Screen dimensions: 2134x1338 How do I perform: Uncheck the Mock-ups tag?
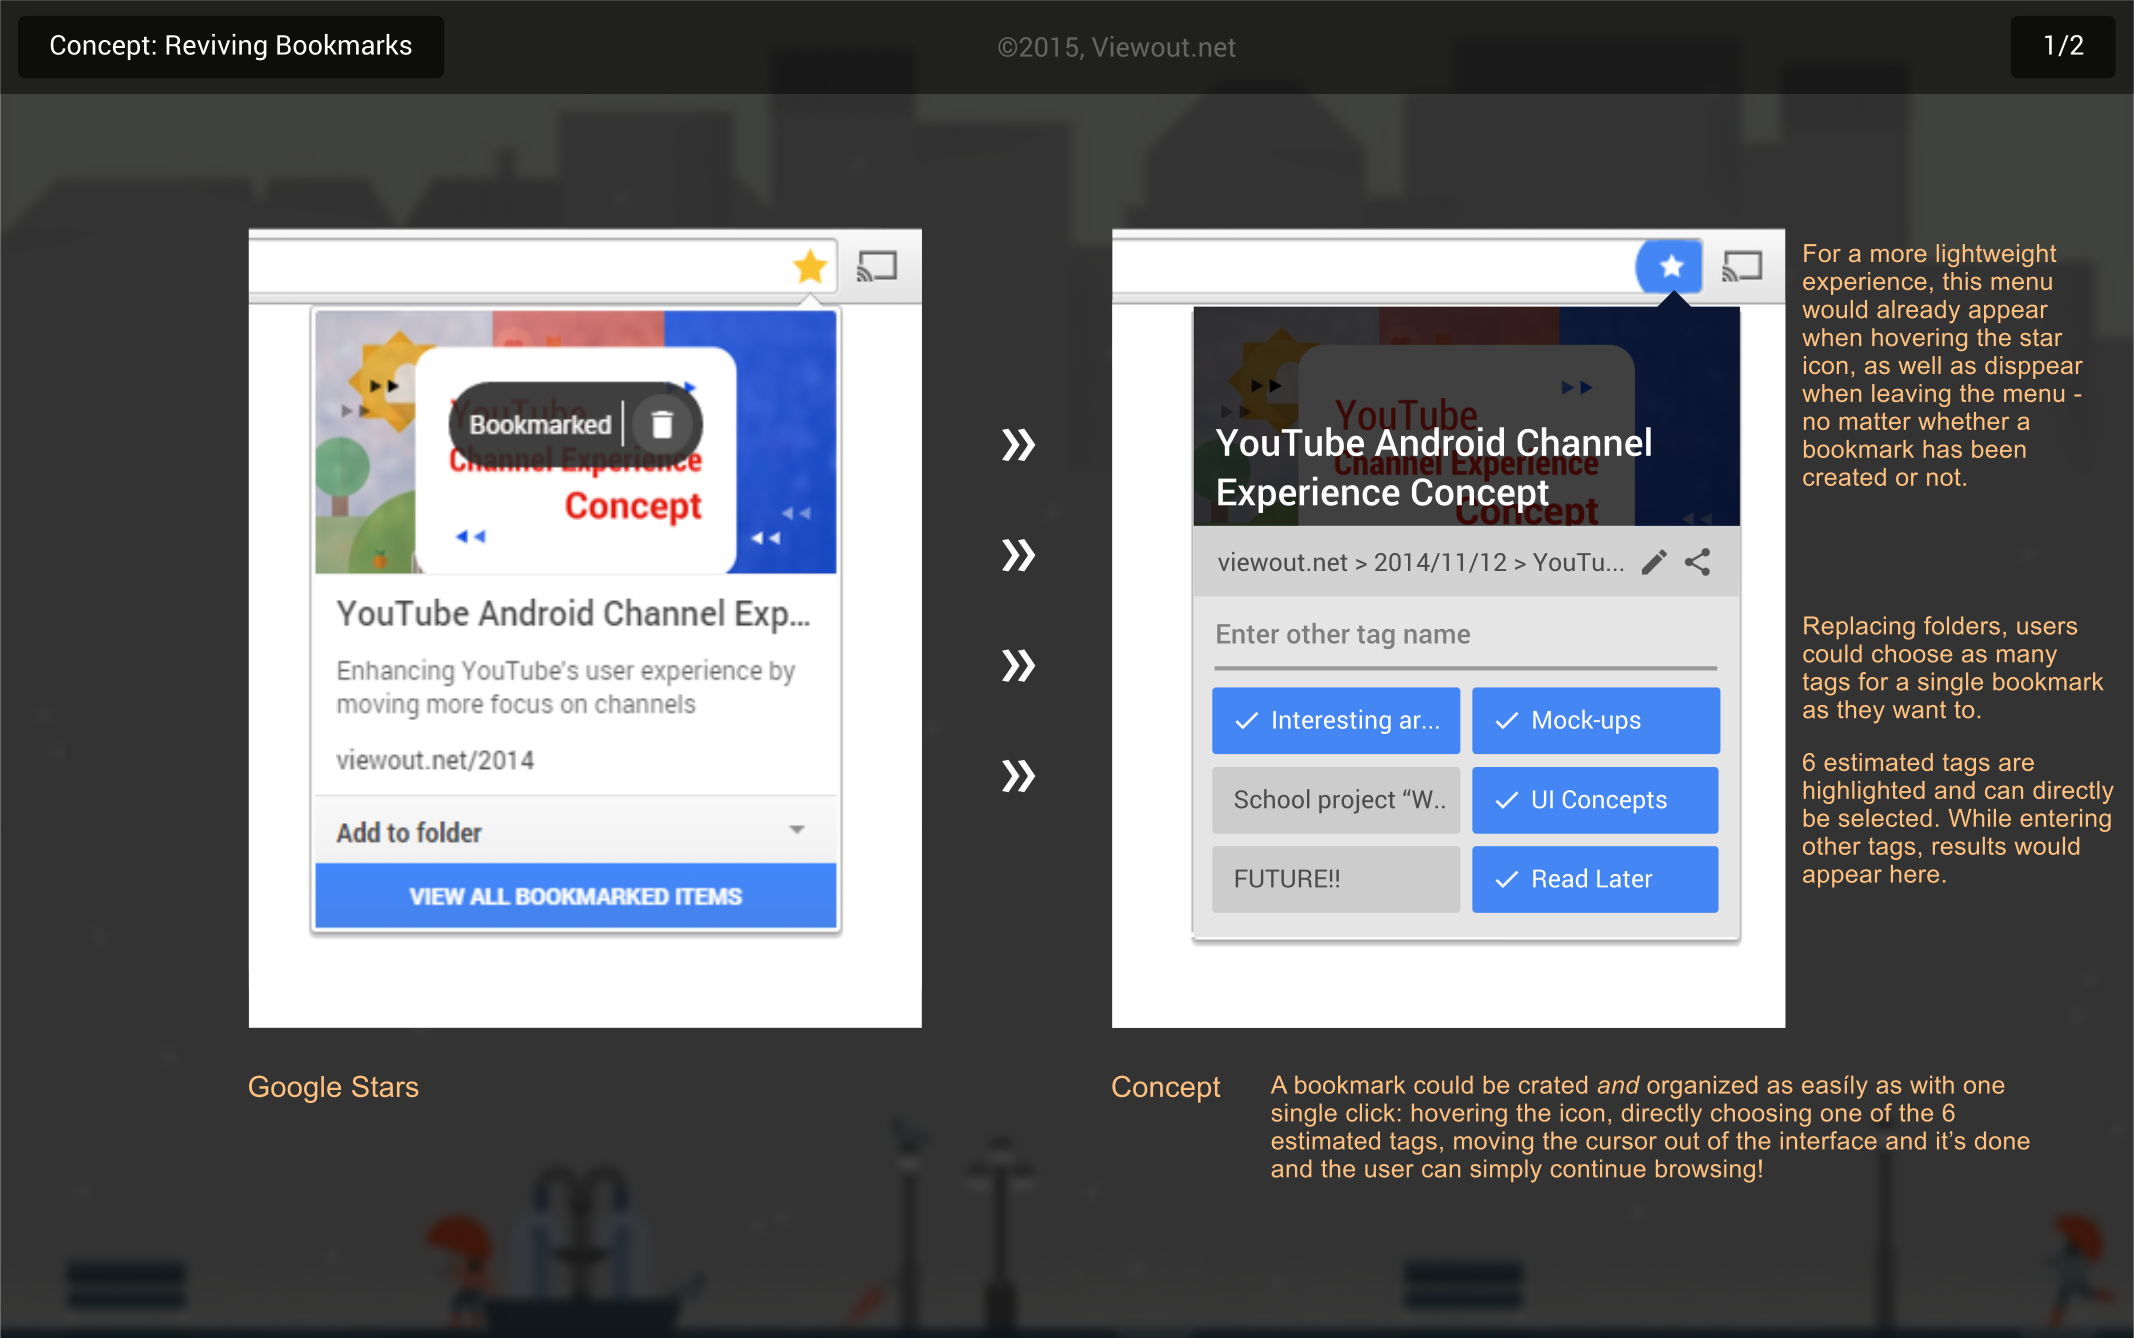coord(1595,720)
